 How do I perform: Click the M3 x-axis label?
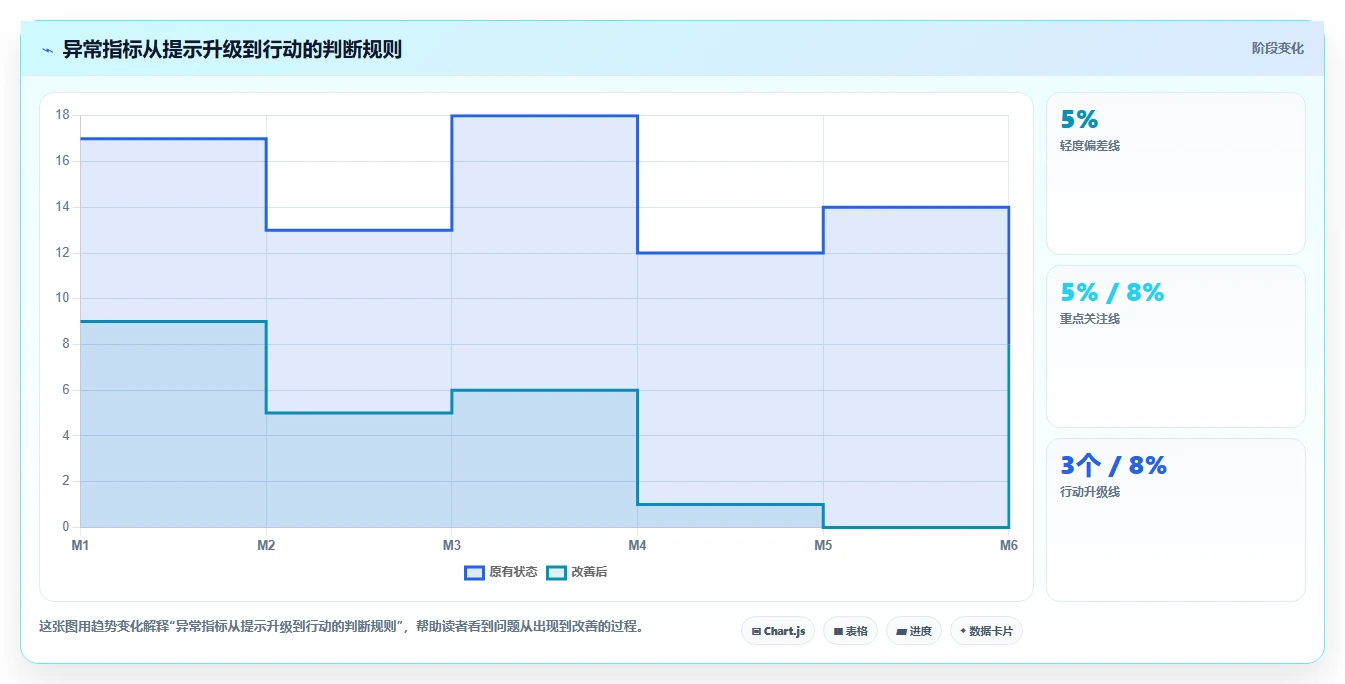point(452,545)
